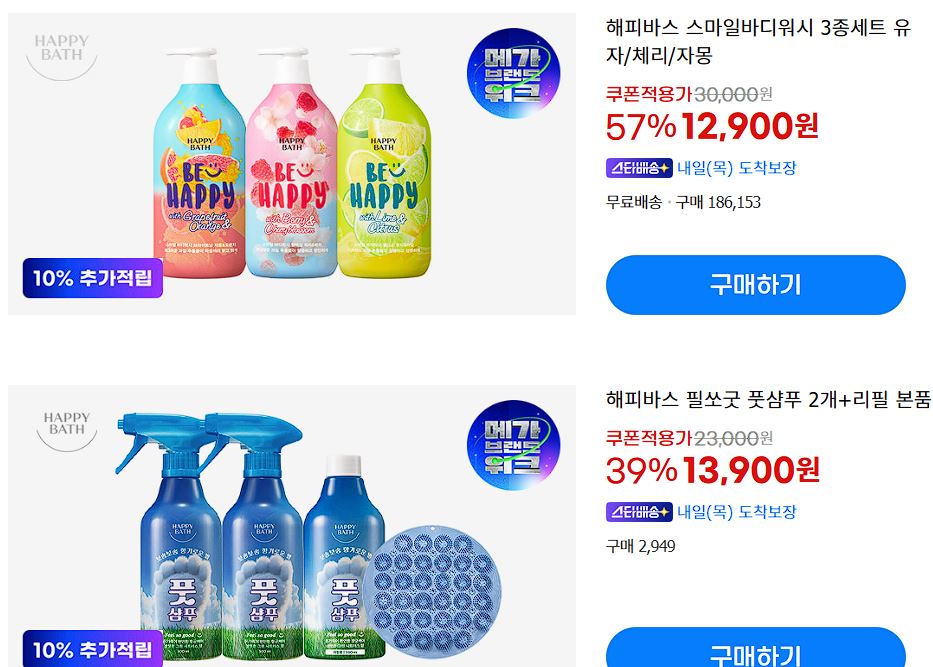Click the Happy Bath logo on body wash image
This screenshot has height=667, width=933.
[x=62, y=55]
